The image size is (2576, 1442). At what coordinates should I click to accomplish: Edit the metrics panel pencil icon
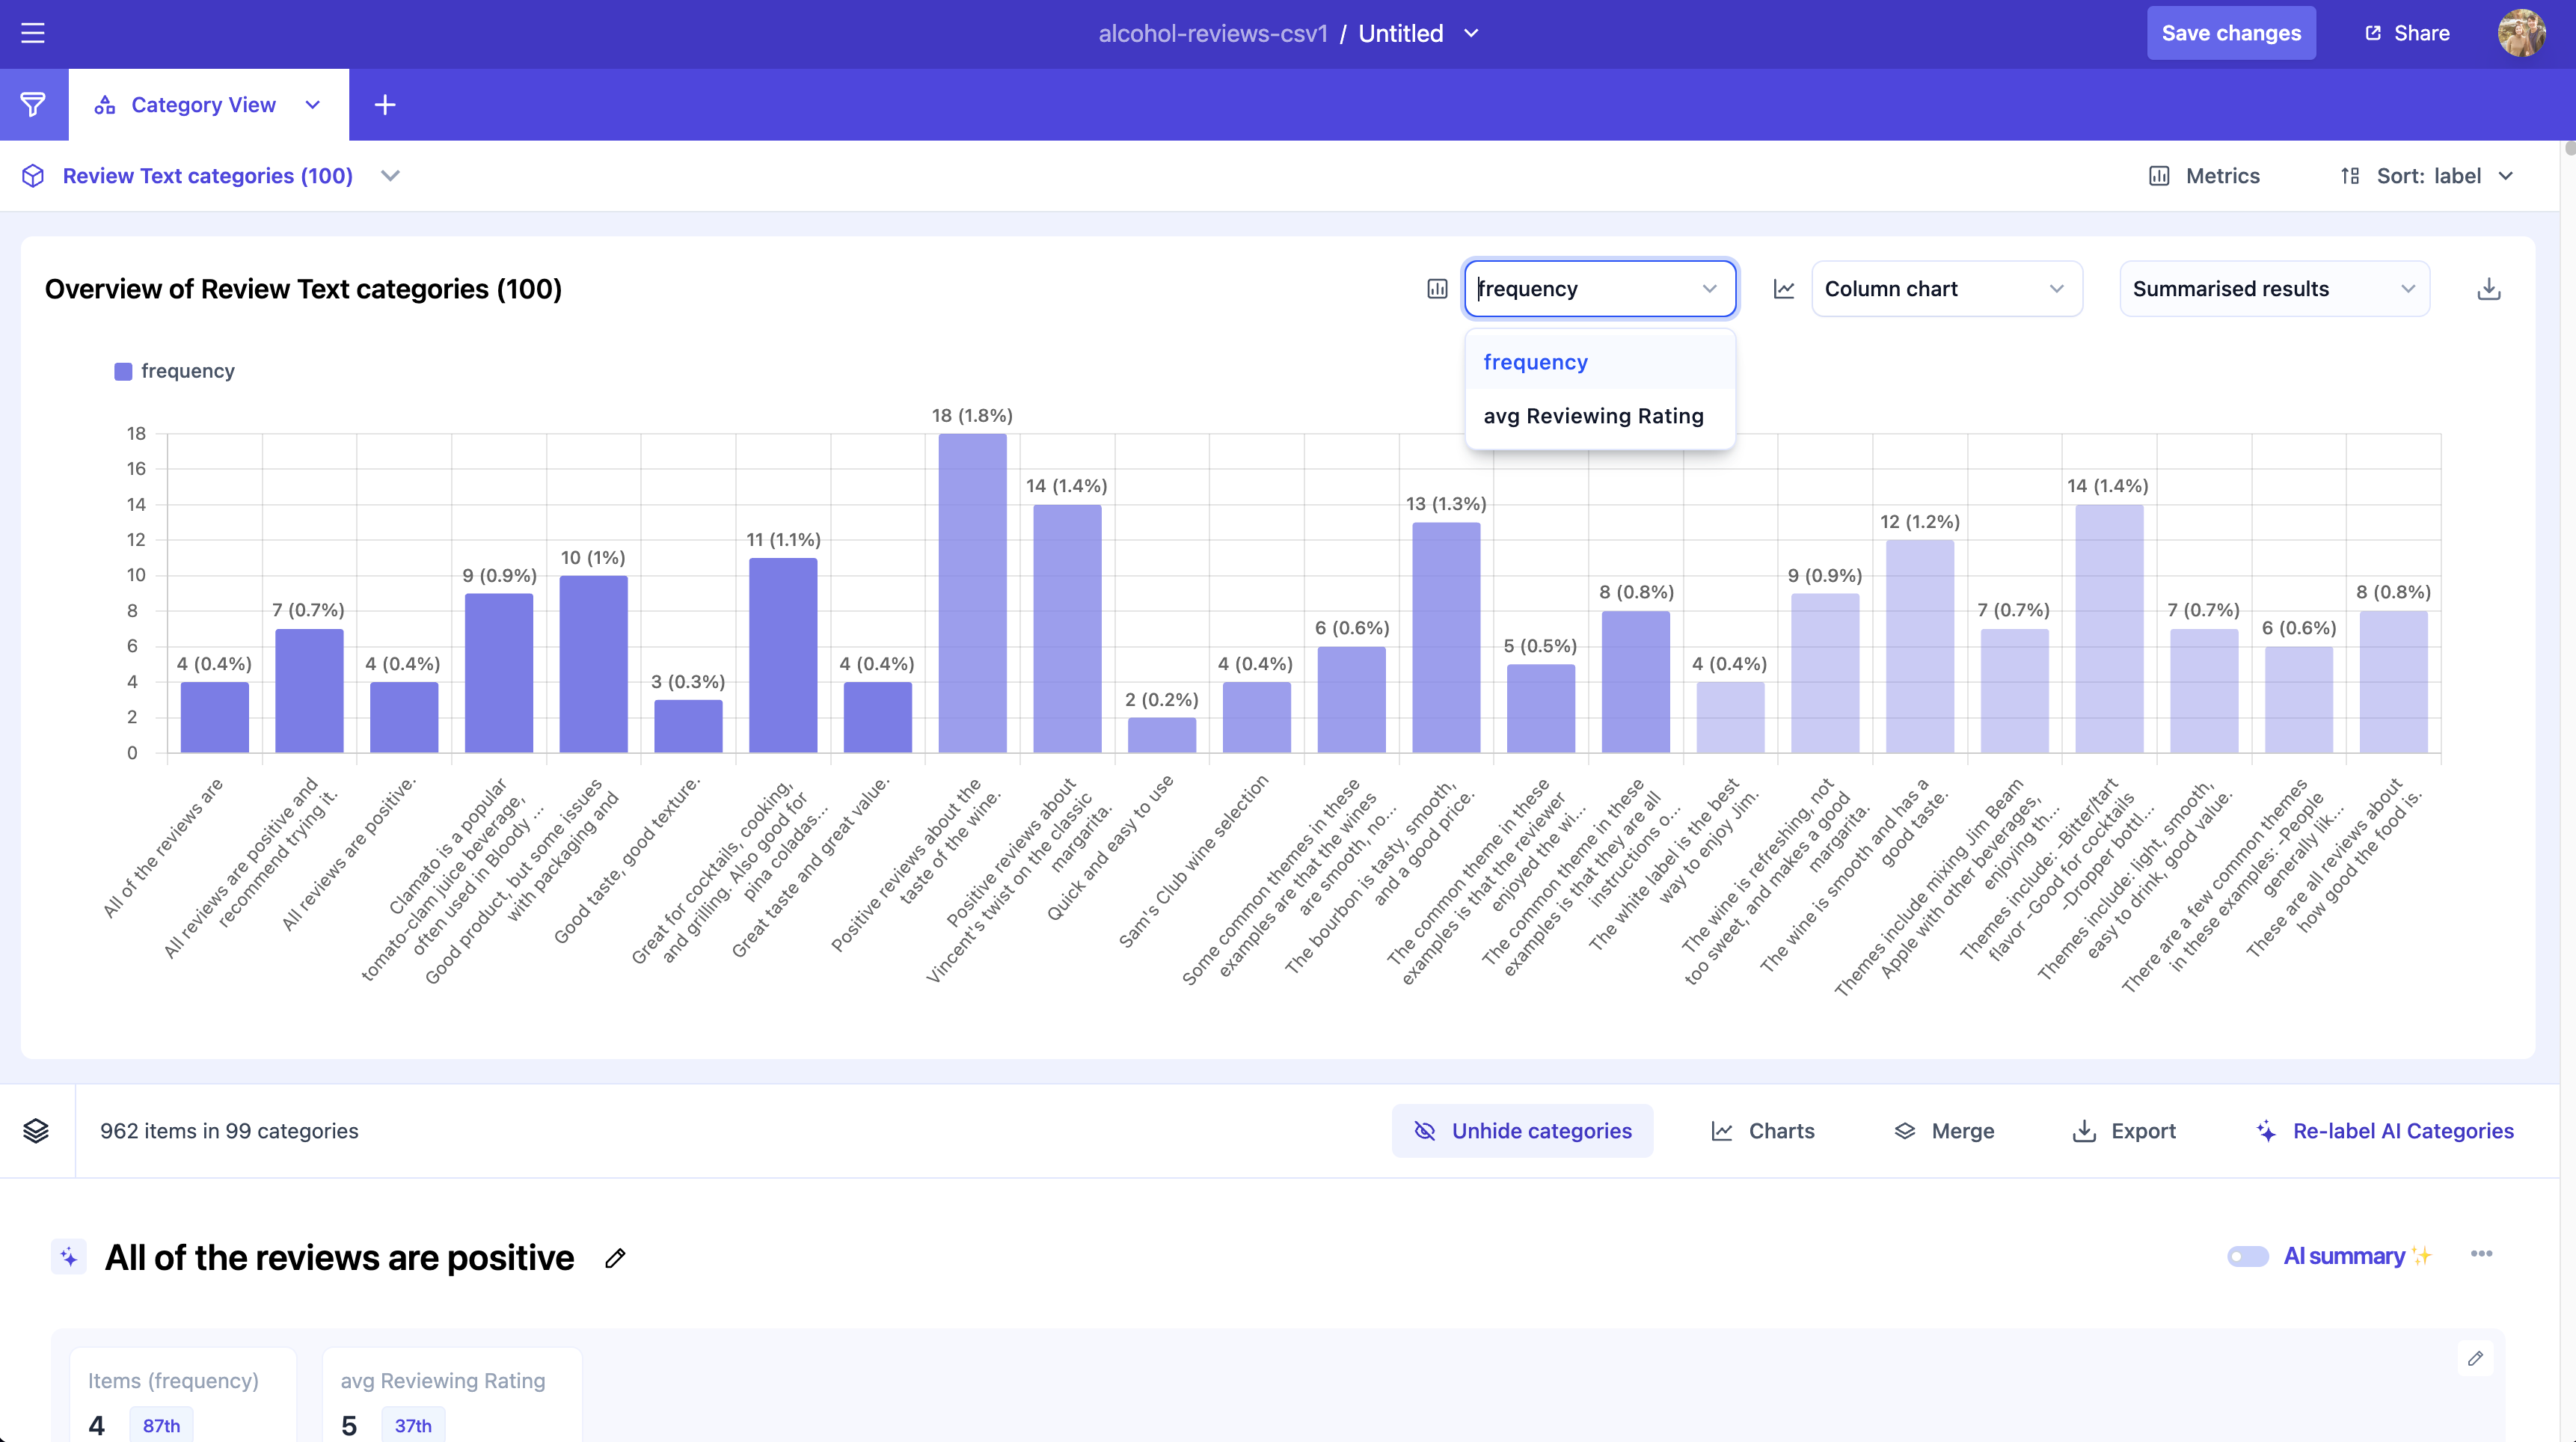(x=2475, y=1358)
